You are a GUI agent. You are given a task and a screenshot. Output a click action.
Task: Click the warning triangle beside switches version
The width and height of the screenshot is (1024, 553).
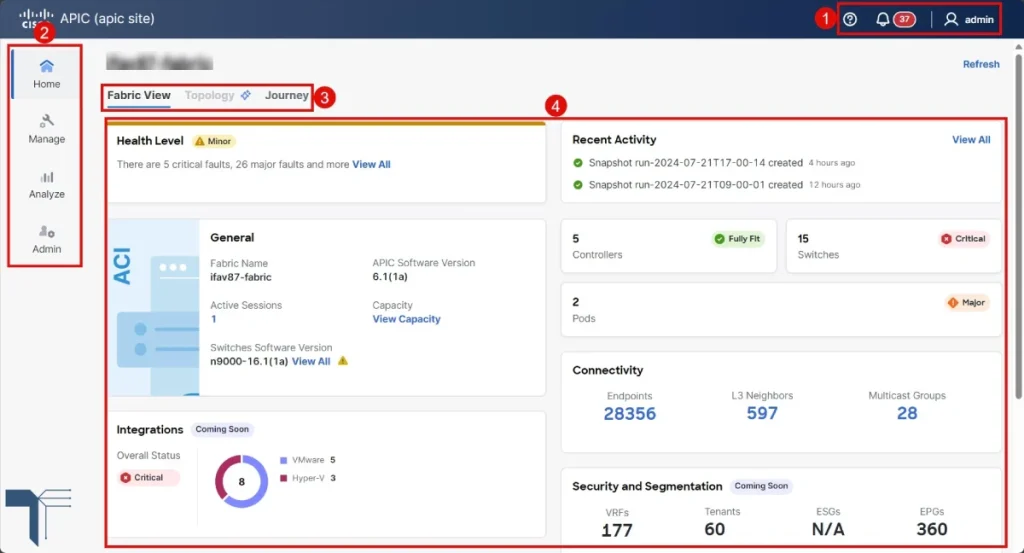[x=343, y=360]
